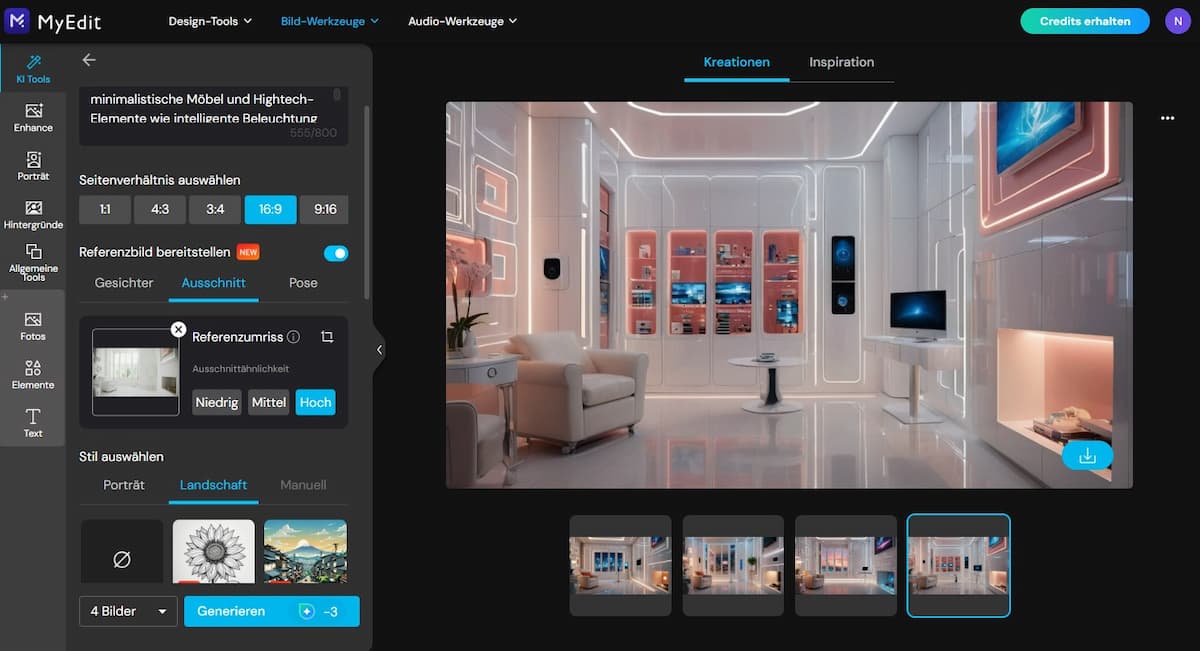Download the generated image
This screenshot has height=651, width=1200.
click(x=1088, y=456)
